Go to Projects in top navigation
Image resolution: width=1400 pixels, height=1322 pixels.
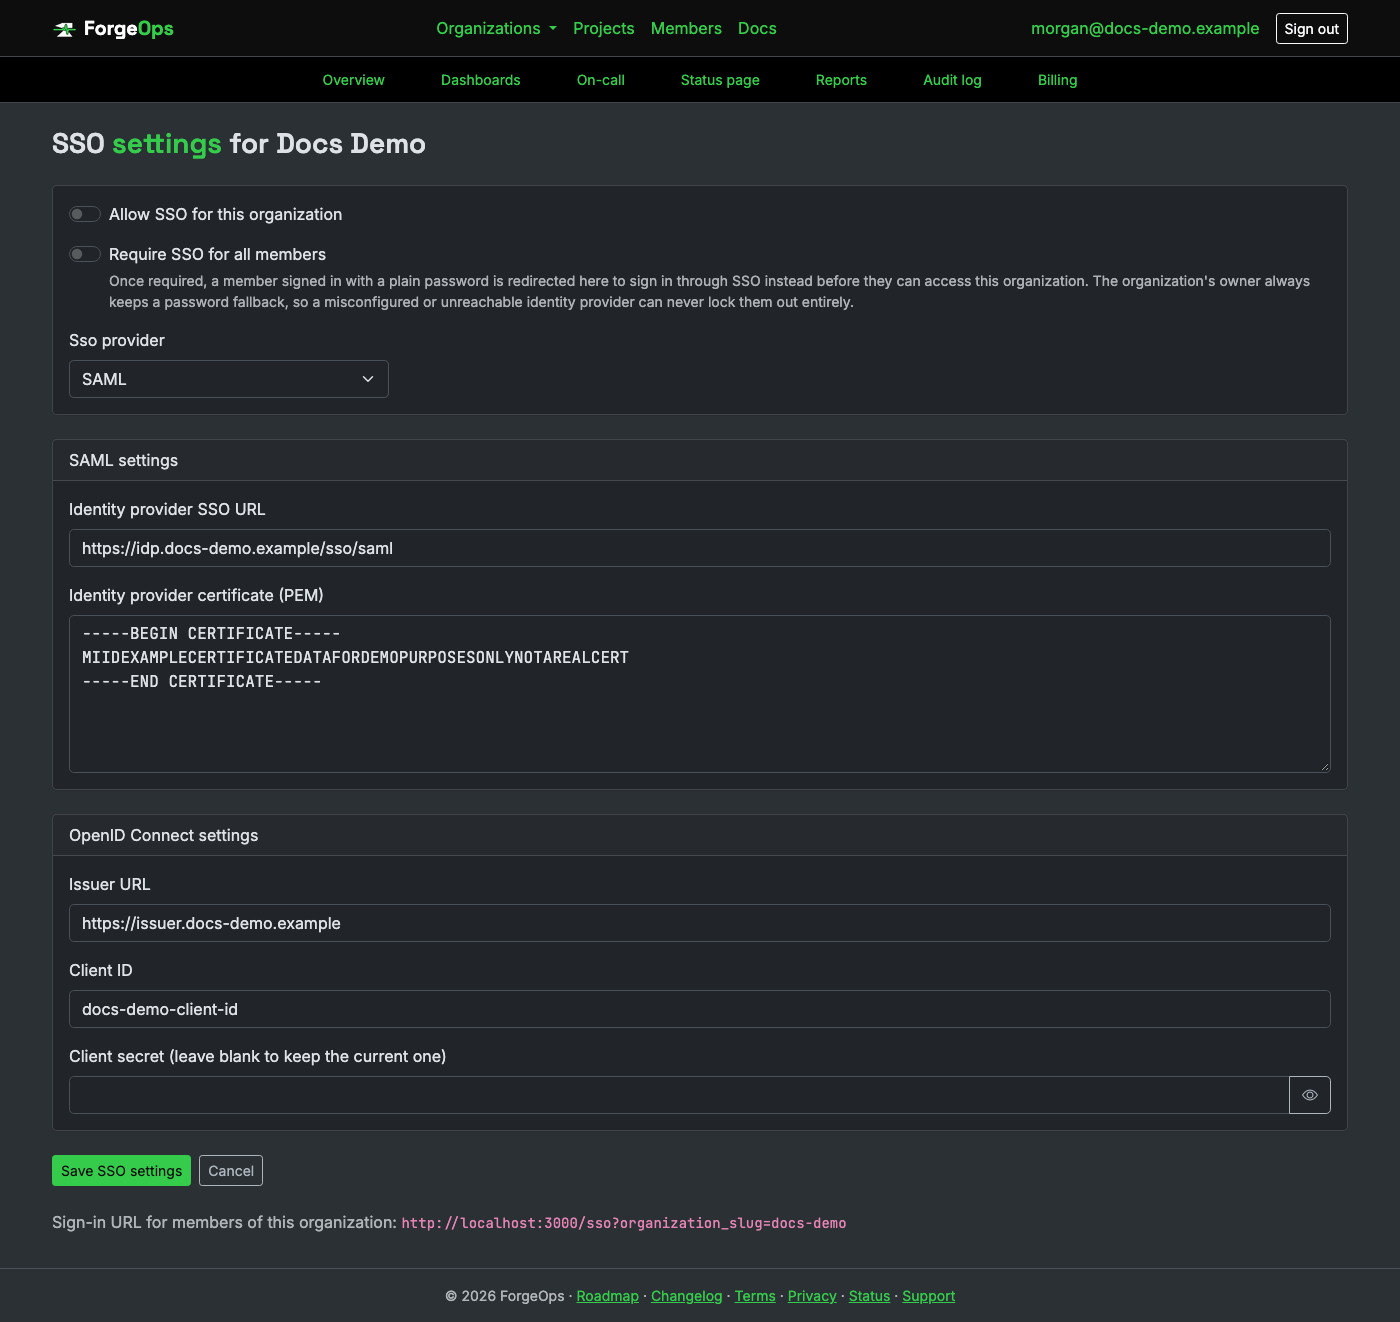tap(603, 28)
